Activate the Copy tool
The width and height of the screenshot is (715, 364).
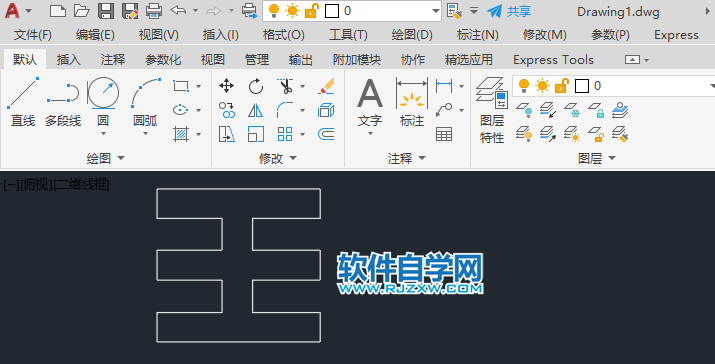(x=227, y=110)
